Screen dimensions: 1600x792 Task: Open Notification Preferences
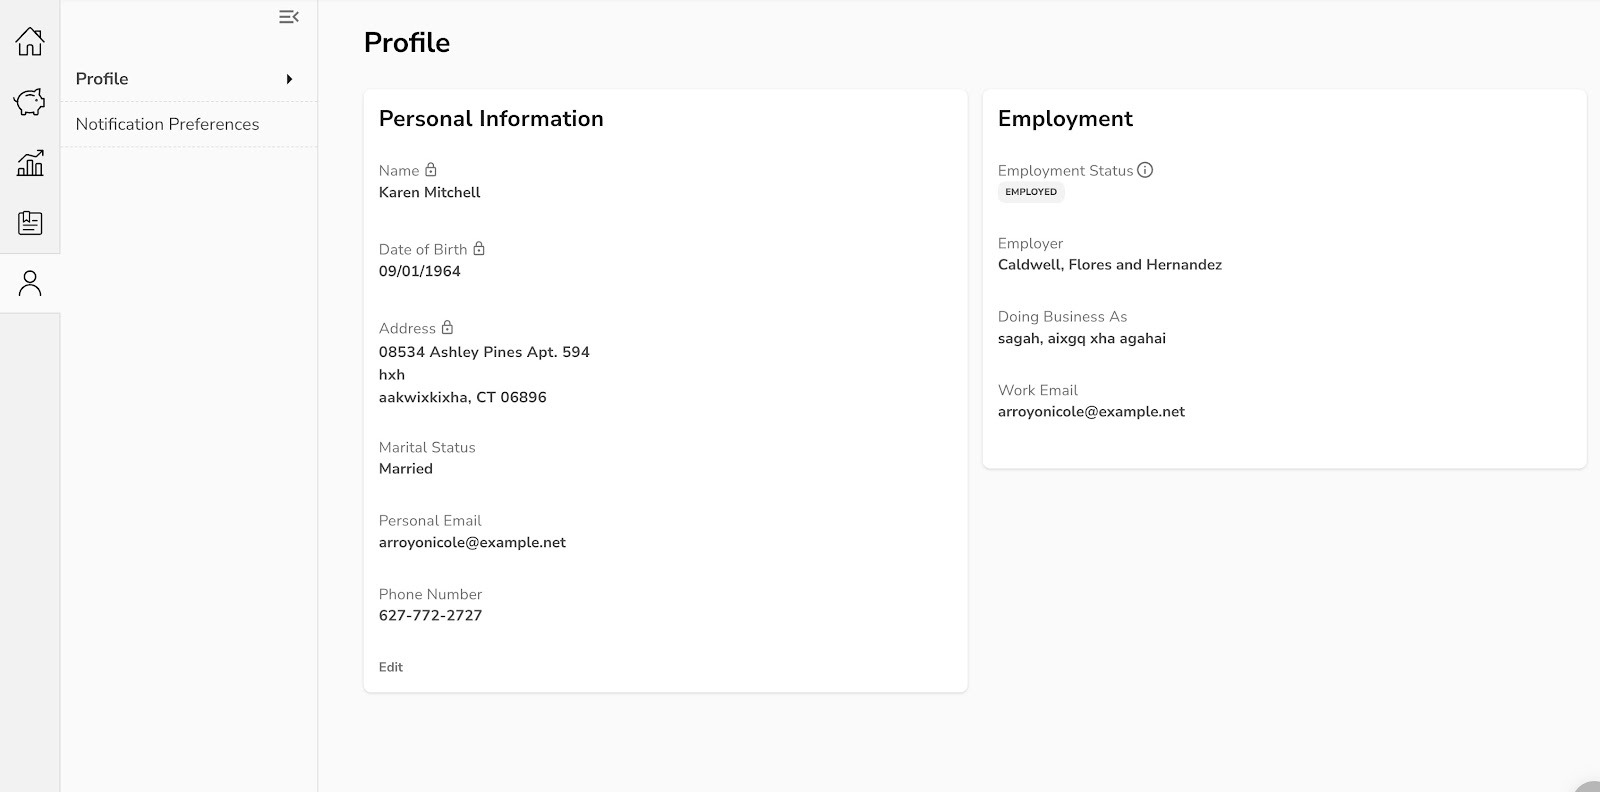167,124
